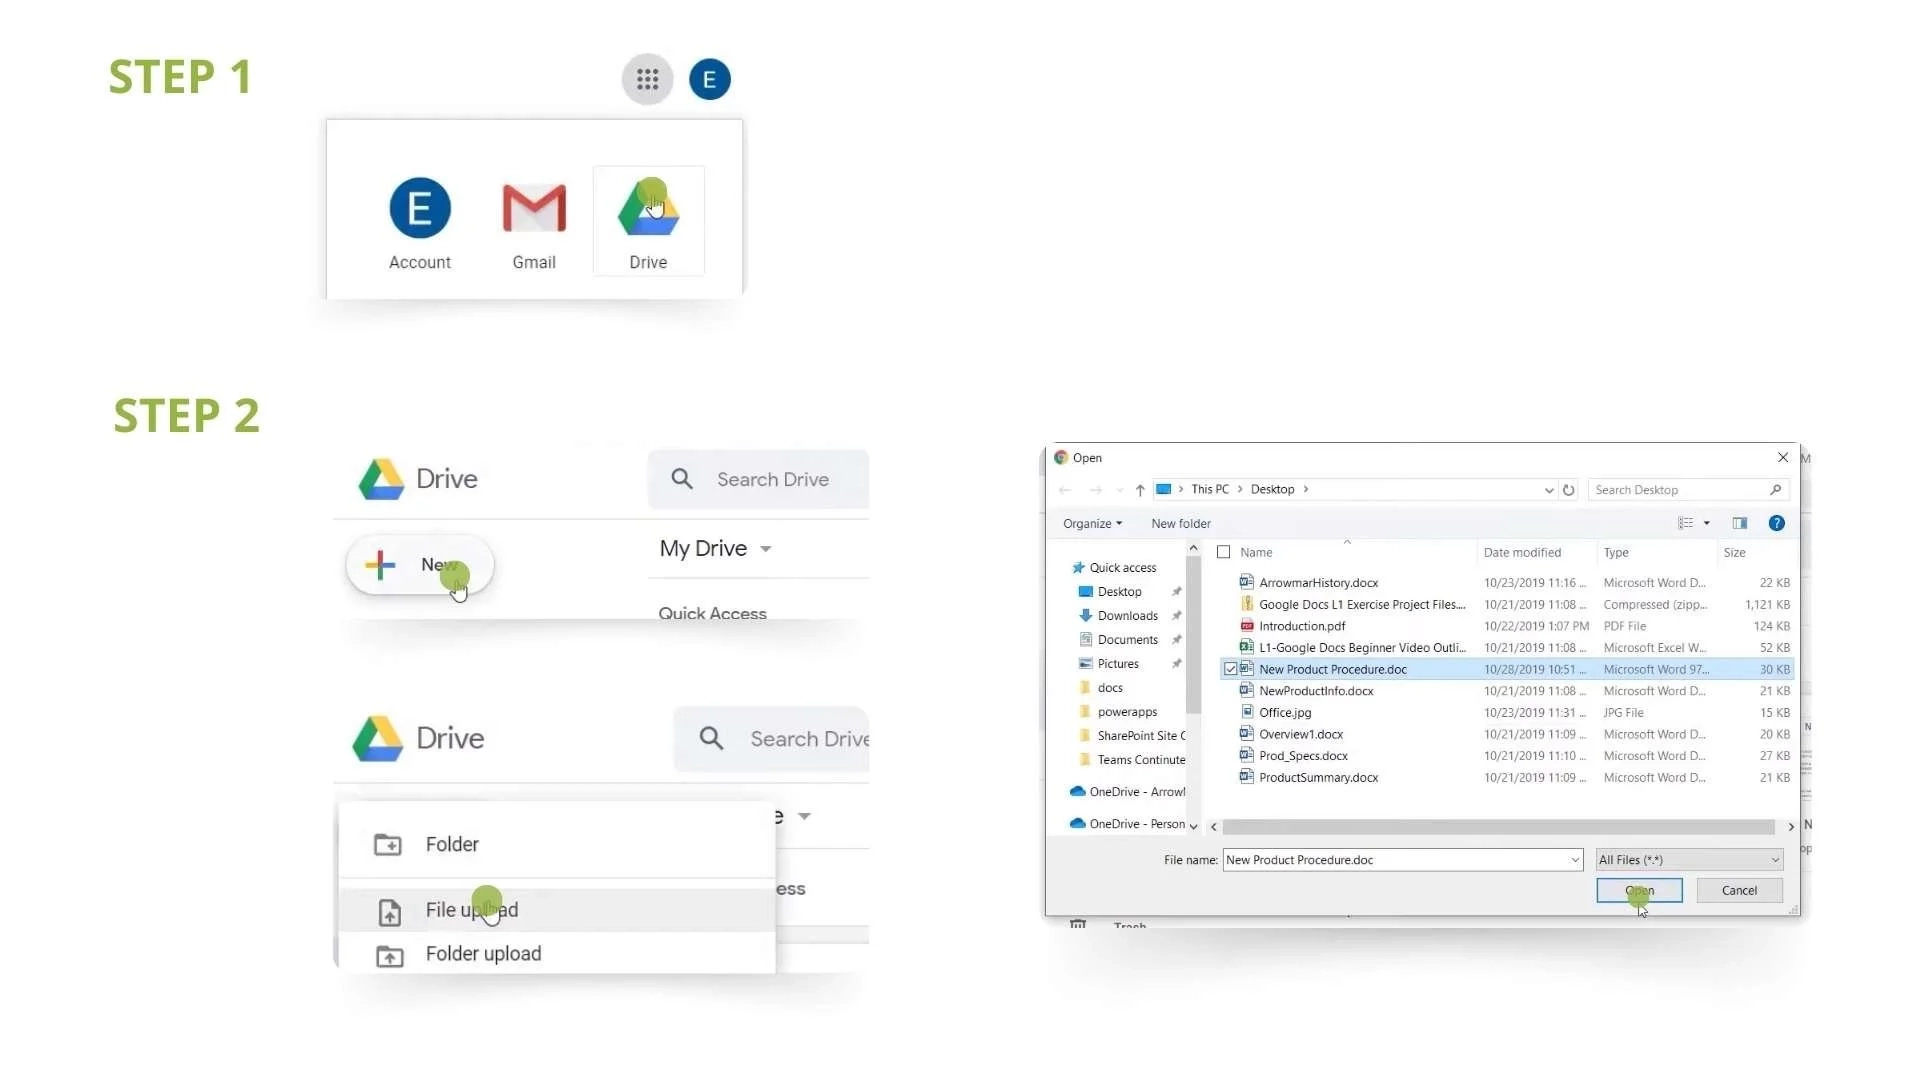Screen dimensions: 1920x1080
Task: Expand the chevron after This PC breadcrumb
Action: point(1240,489)
